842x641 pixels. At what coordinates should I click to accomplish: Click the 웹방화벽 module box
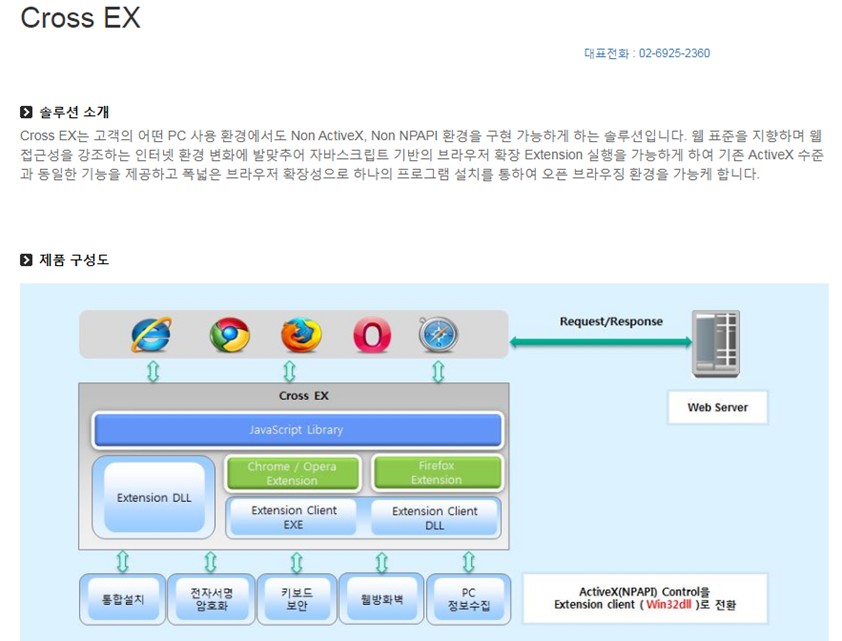click(381, 599)
